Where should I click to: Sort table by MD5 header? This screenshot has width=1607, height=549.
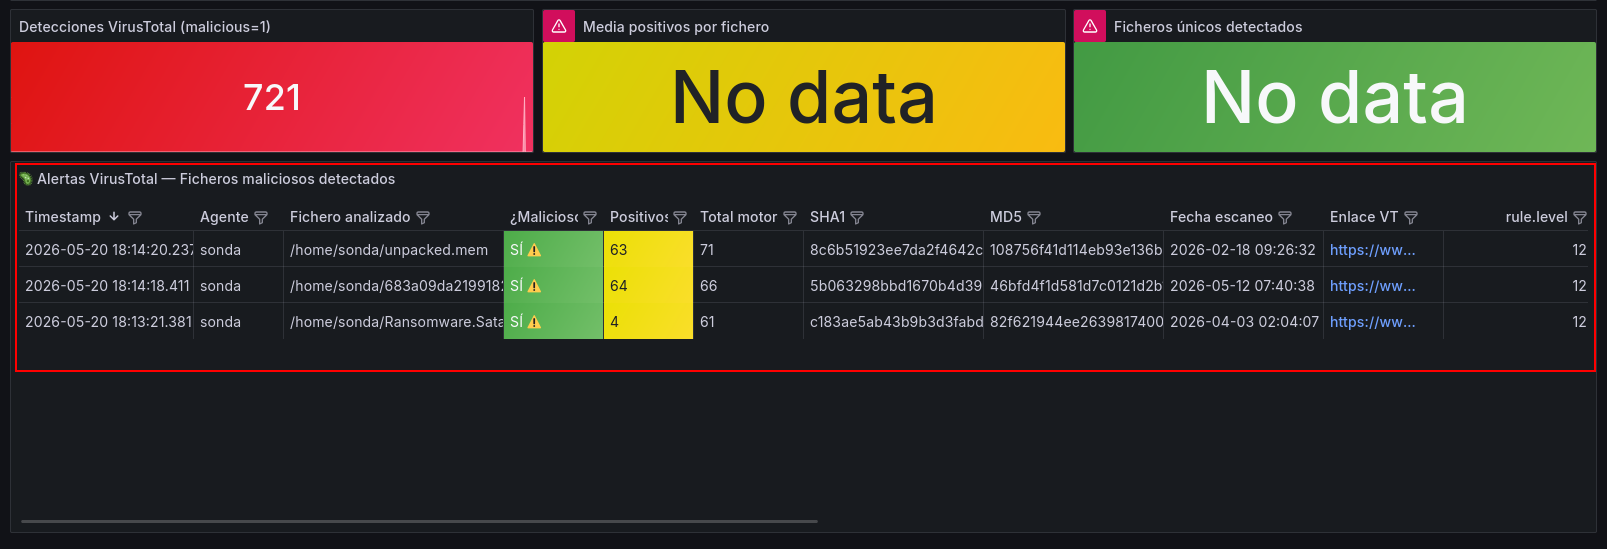[1006, 217]
